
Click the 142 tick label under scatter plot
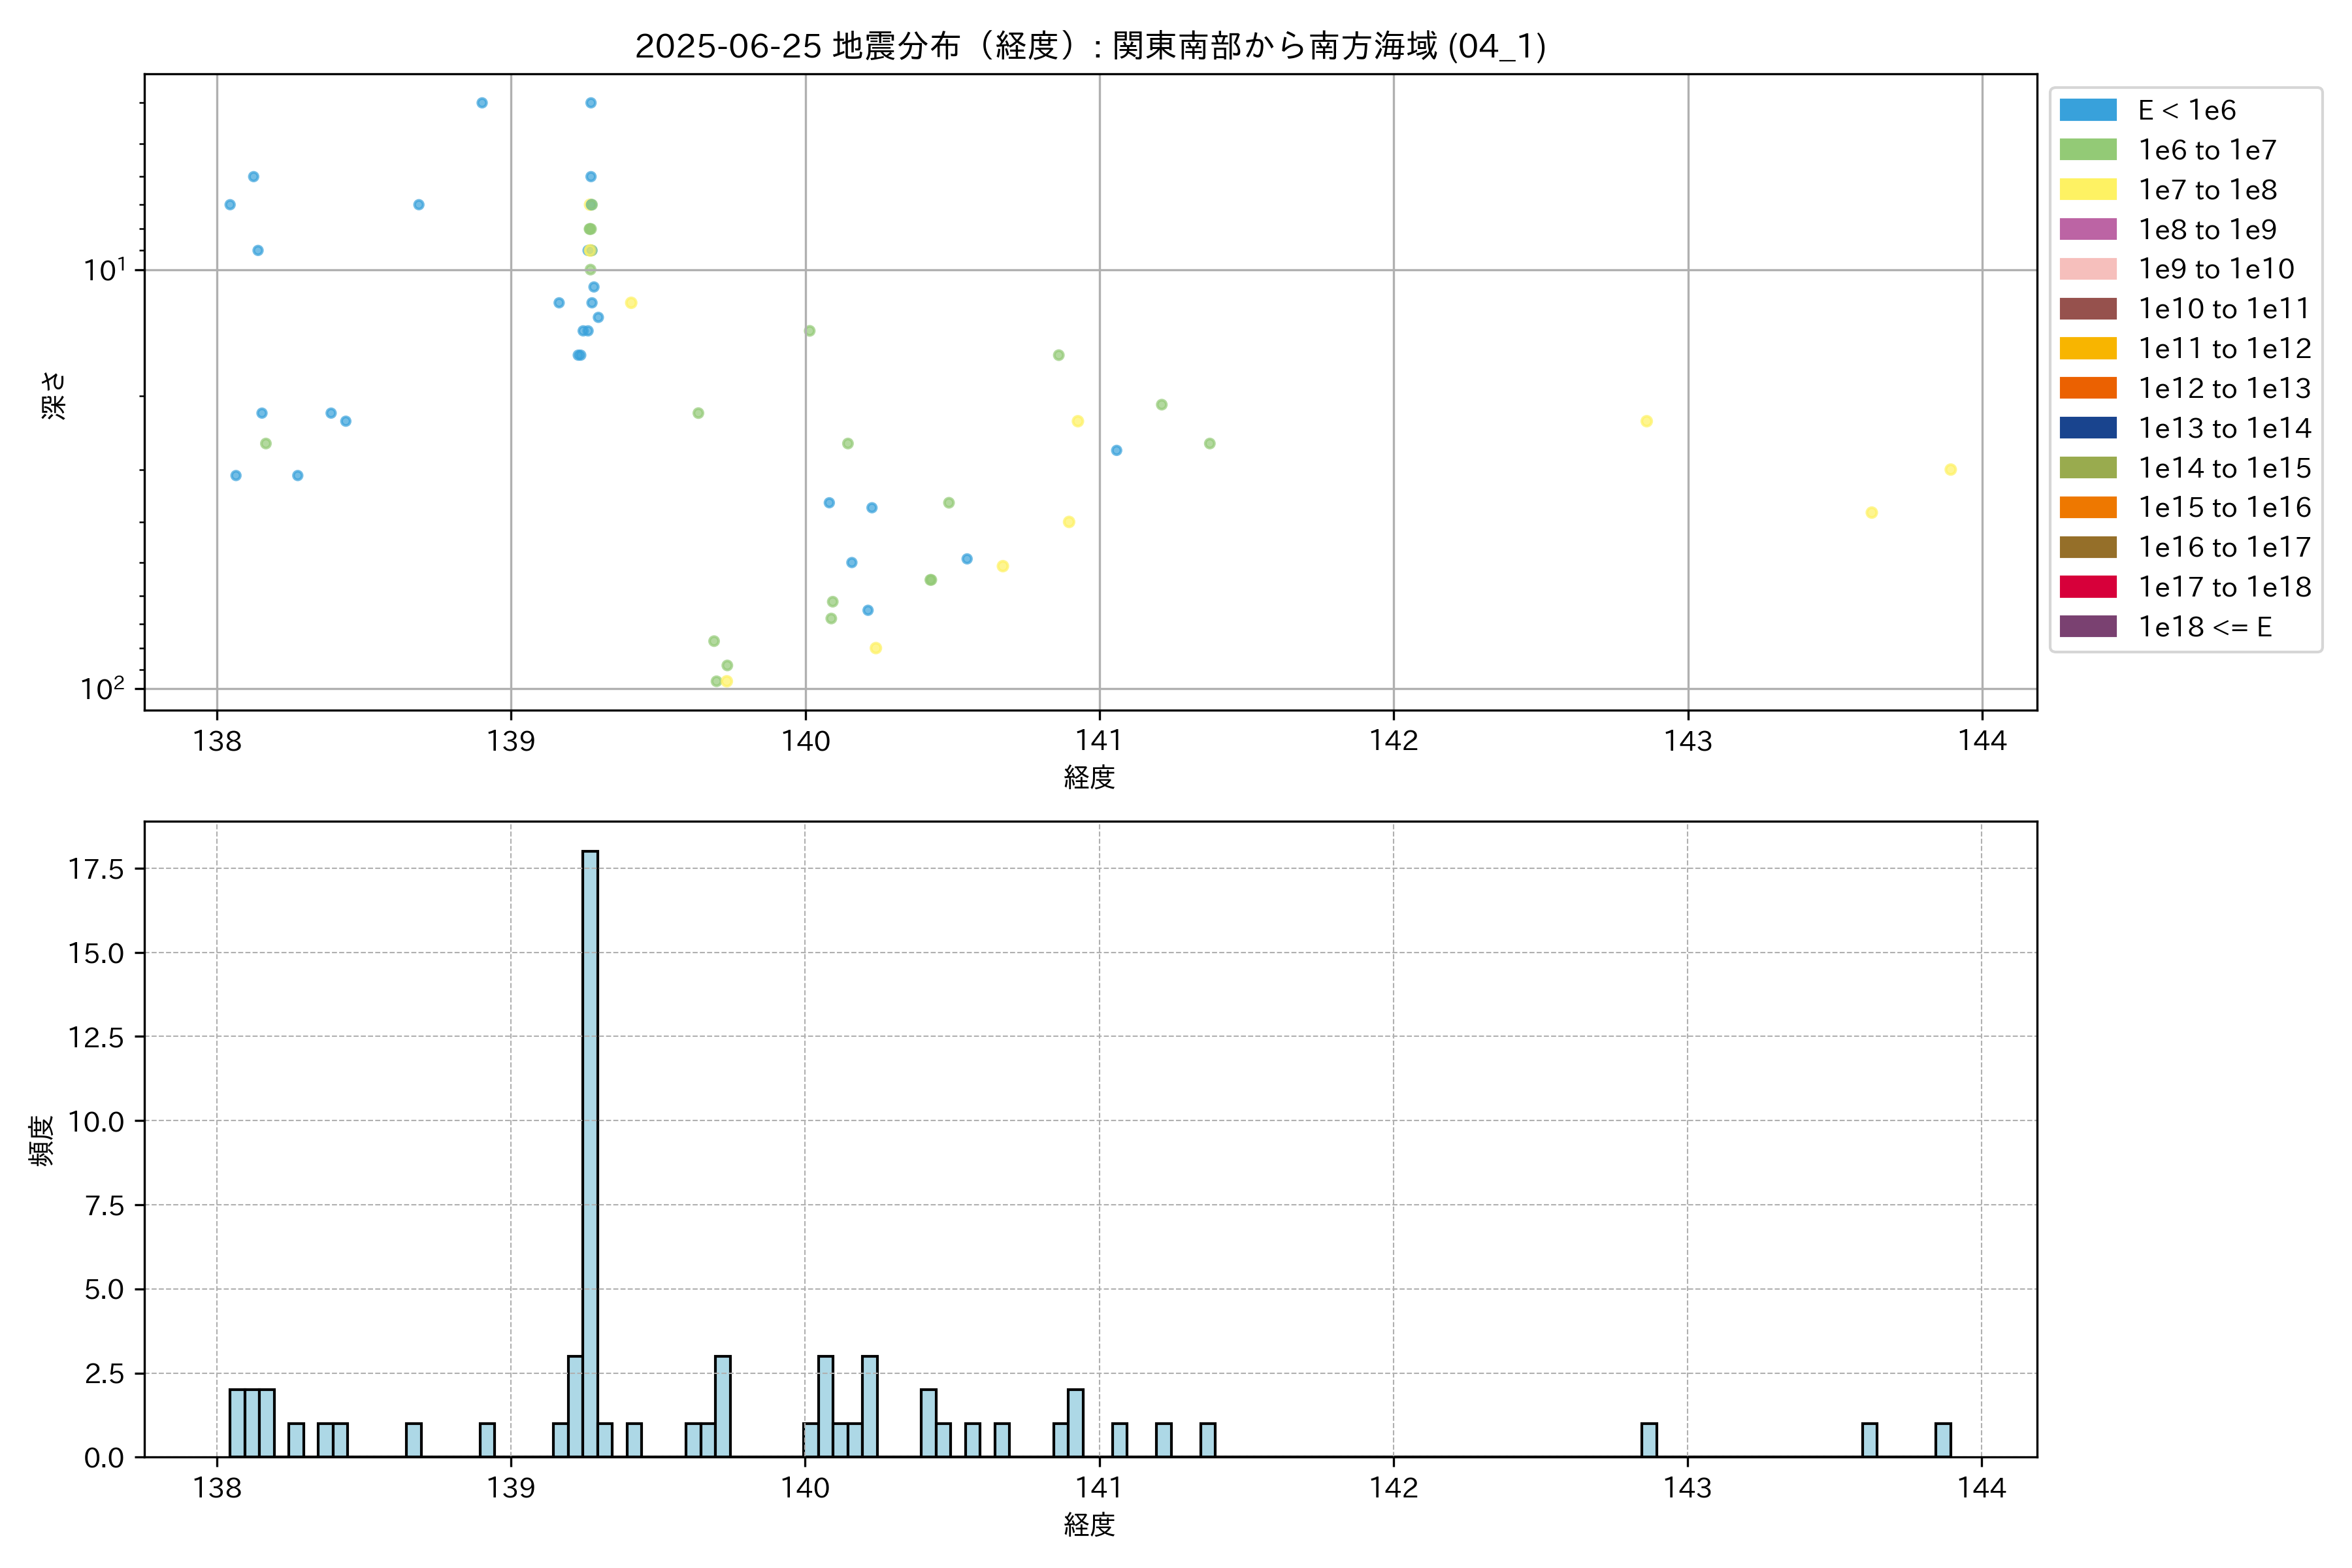coord(1393,741)
